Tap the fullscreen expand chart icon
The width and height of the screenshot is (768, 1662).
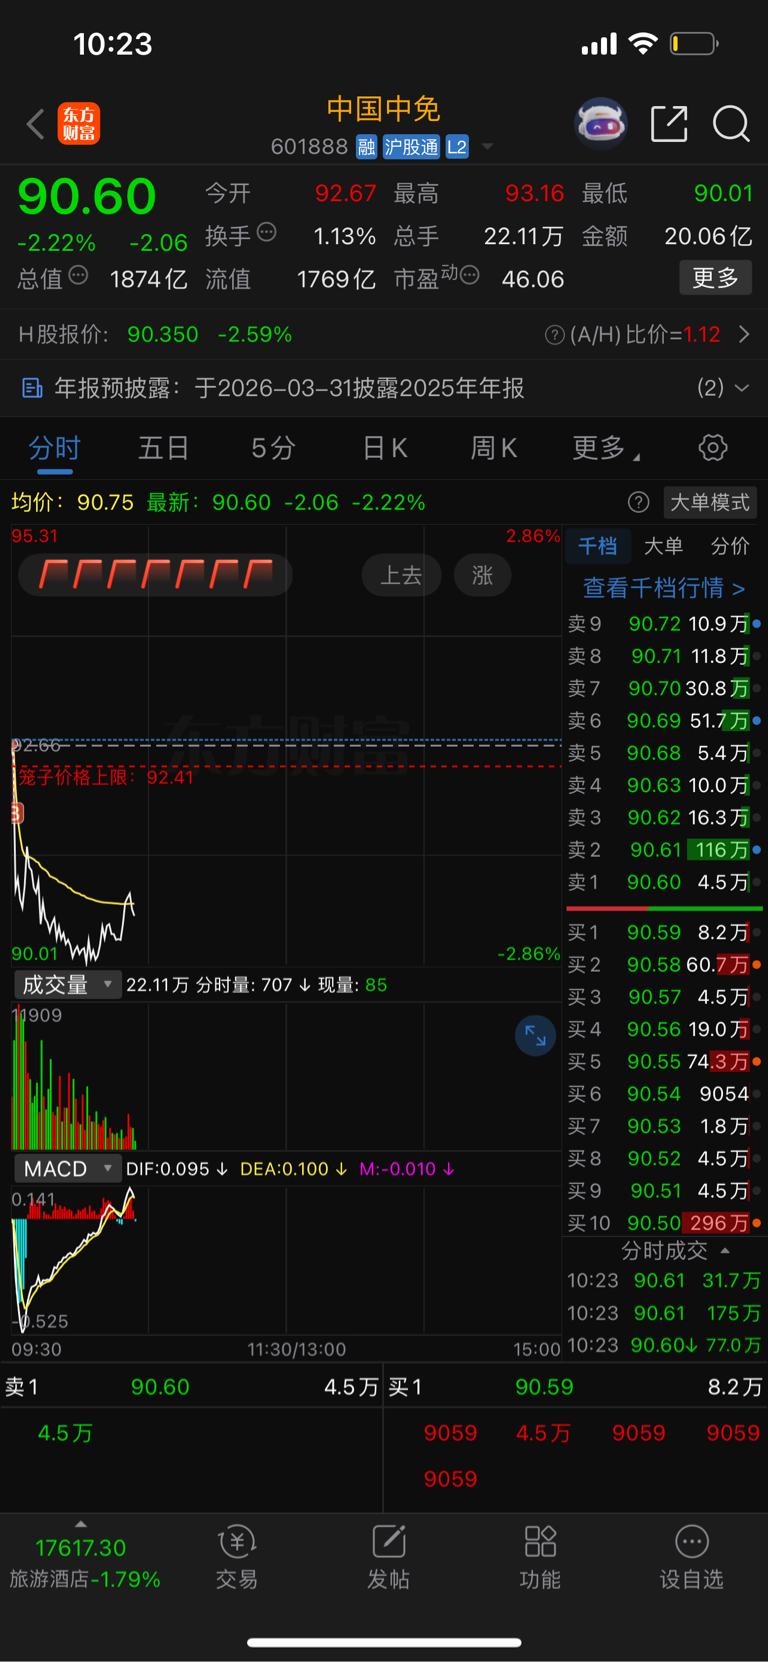click(x=535, y=1036)
